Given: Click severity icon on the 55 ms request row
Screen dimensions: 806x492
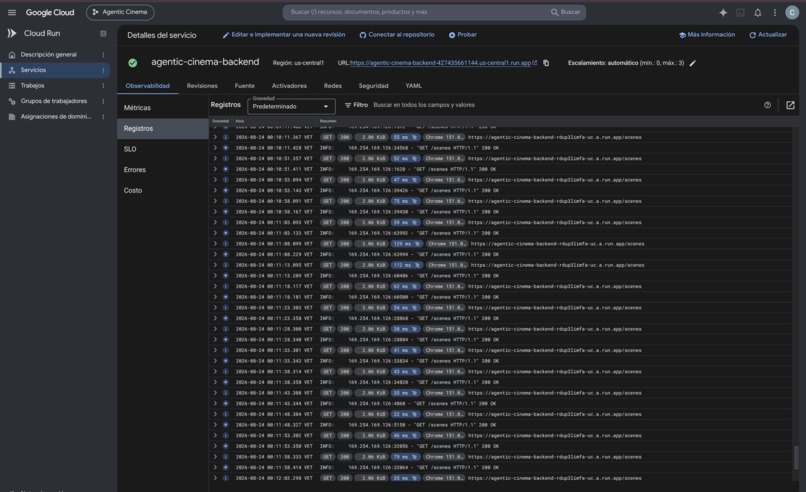Looking at the screenshot, I should [x=225, y=137].
